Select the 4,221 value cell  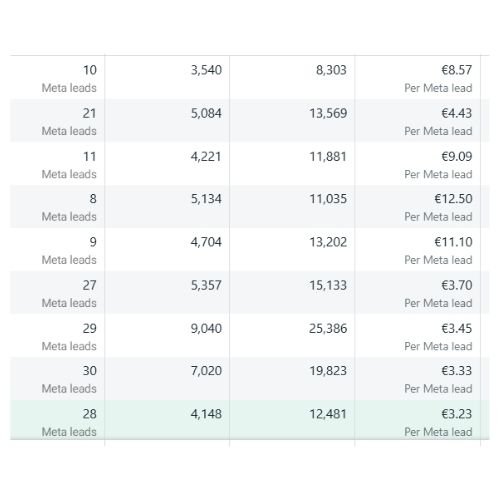click(x=167, y=164)
